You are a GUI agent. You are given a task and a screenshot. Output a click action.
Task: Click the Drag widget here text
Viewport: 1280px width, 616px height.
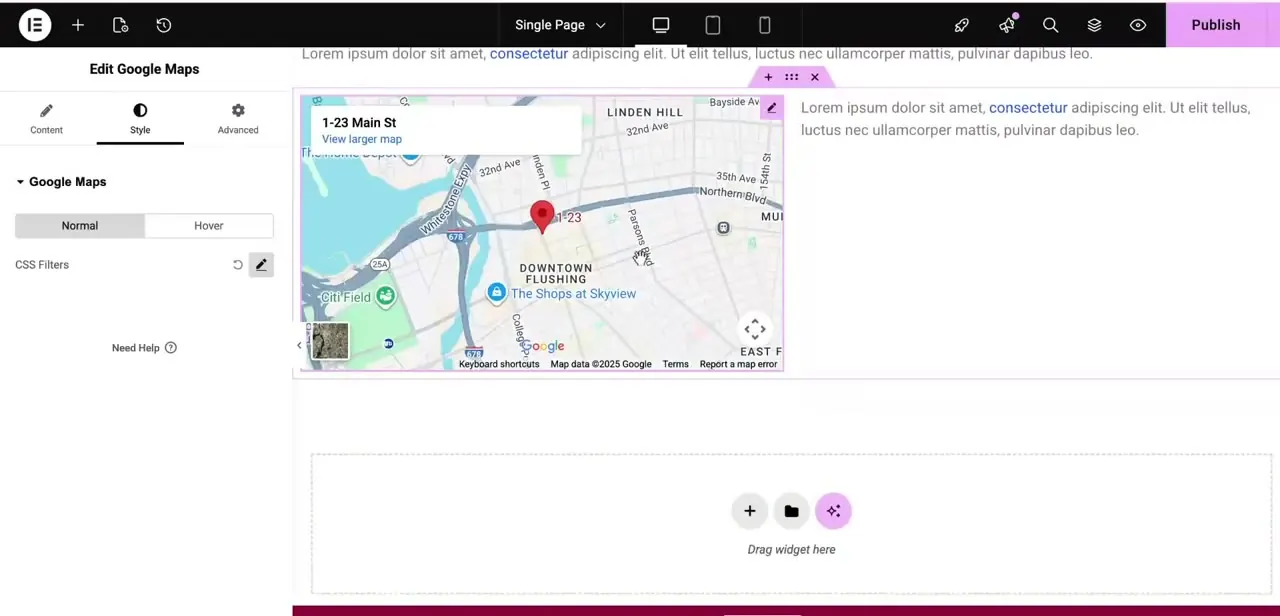tap(791, 549)
